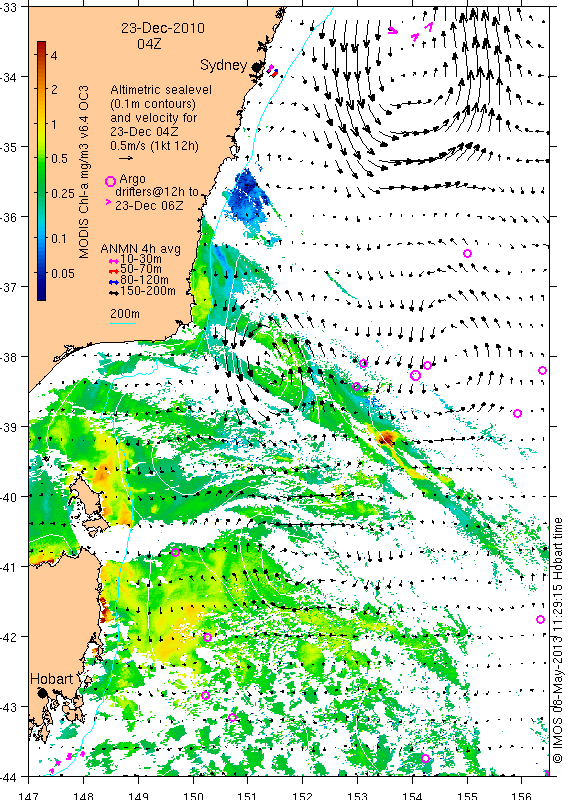
Task: Click the dark blue bottom of the colorbar
Action: [x=41, y=295]
